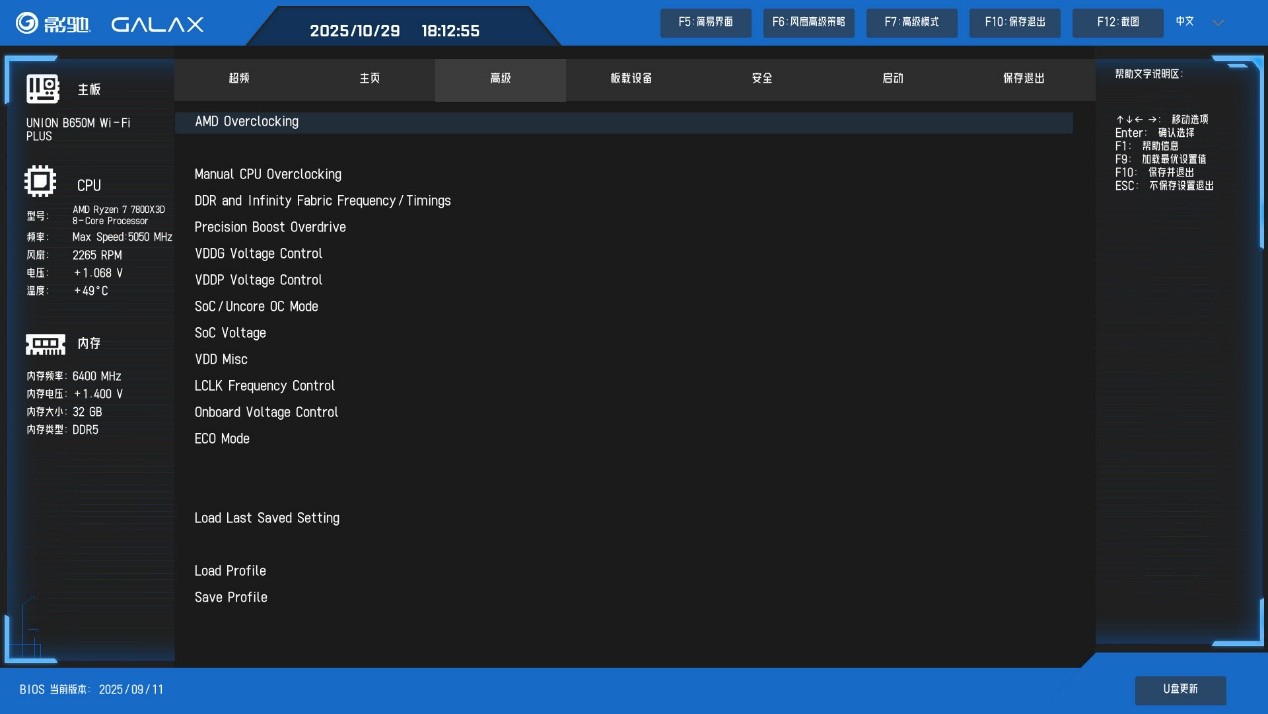The image size is (1268, 714).
Task: Click the F6 fan advanced strategy button
Action: coord(808,22)
